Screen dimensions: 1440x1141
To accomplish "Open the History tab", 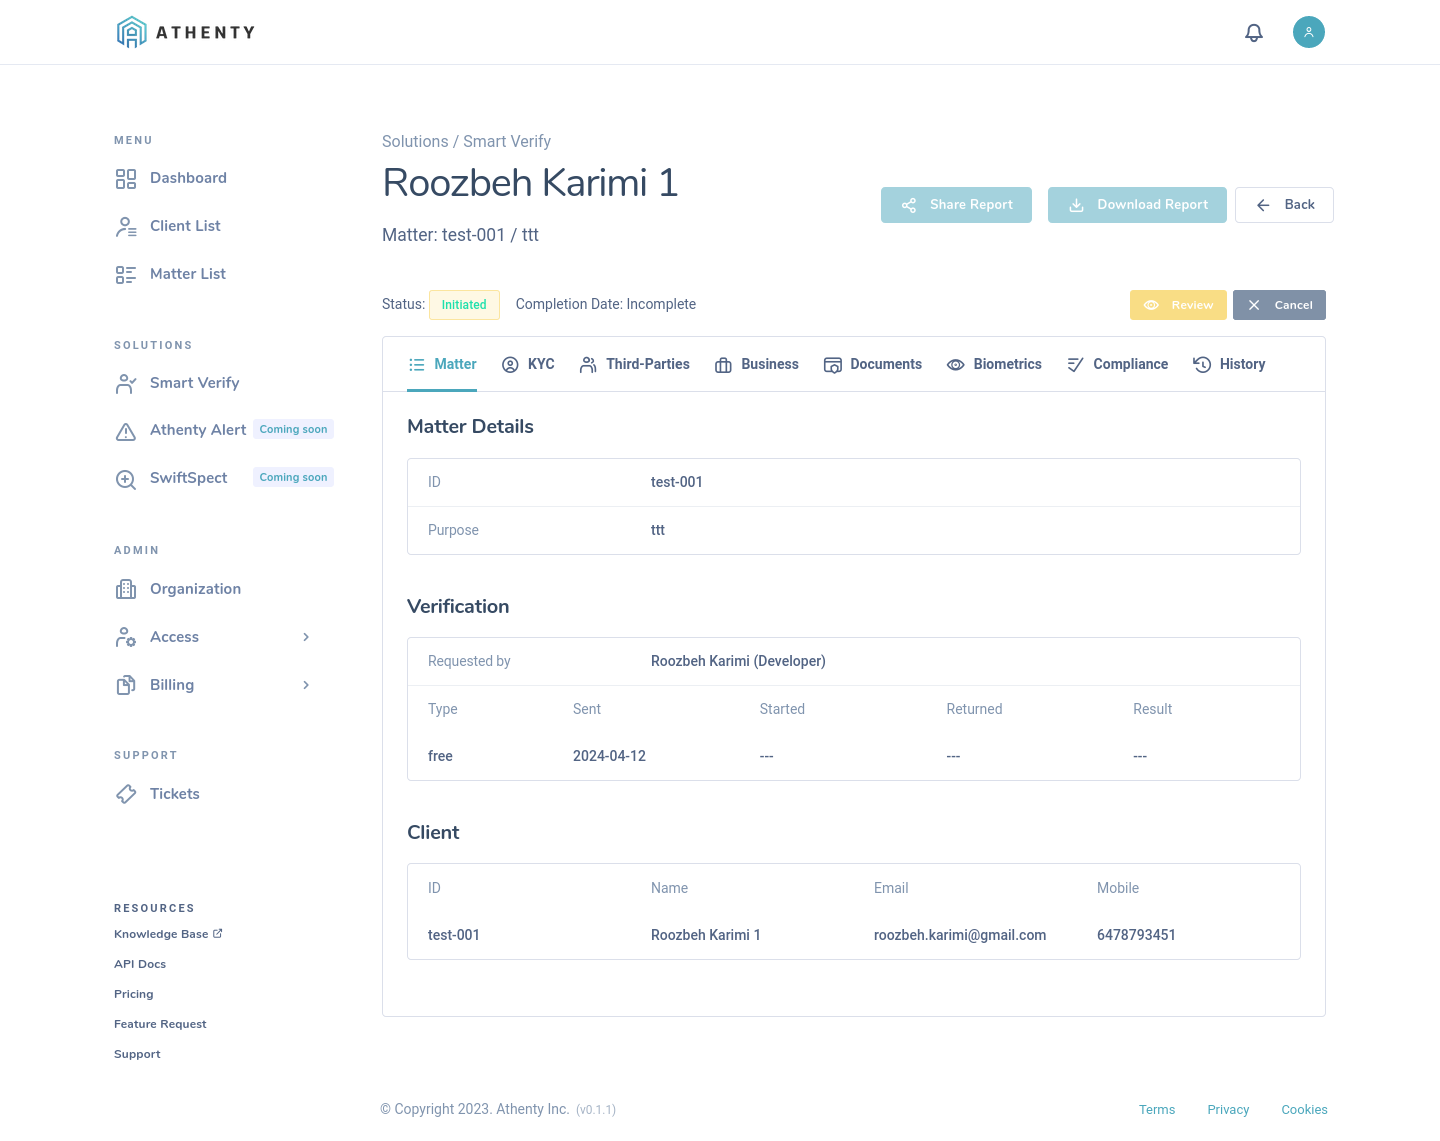I will tap(1229, 365).
